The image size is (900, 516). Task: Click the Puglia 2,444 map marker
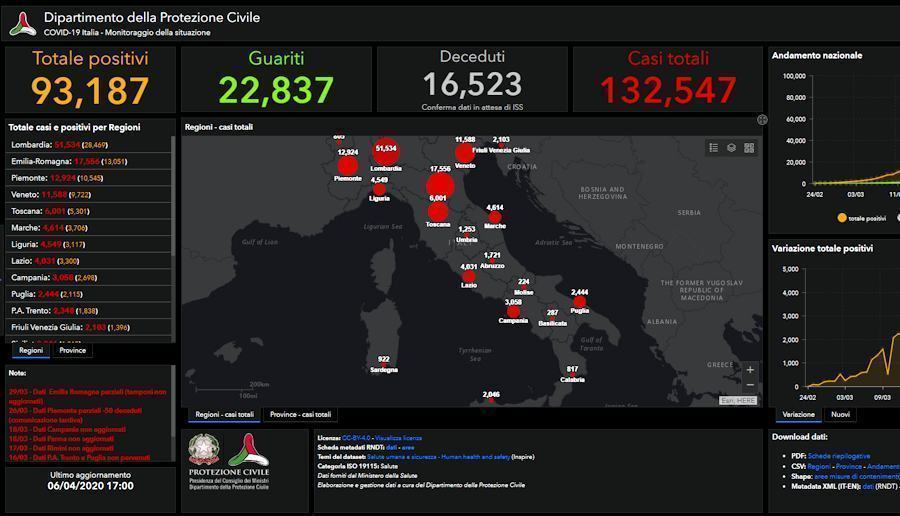click(580, 301)
